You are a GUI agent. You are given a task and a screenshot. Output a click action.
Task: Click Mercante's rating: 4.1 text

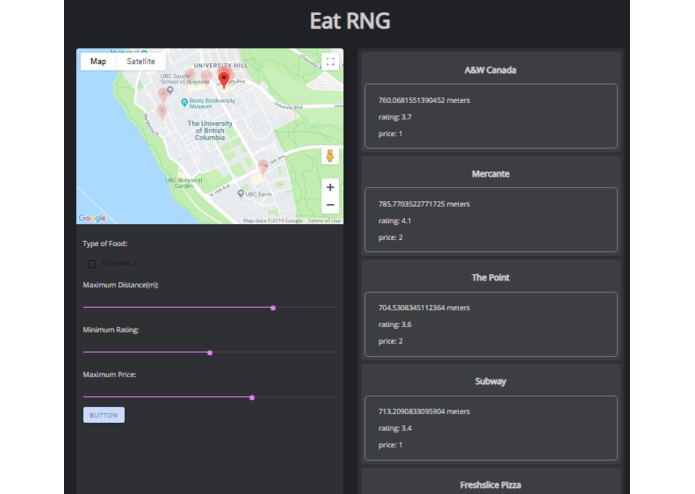pyautogui.click(x=394, y=221)
